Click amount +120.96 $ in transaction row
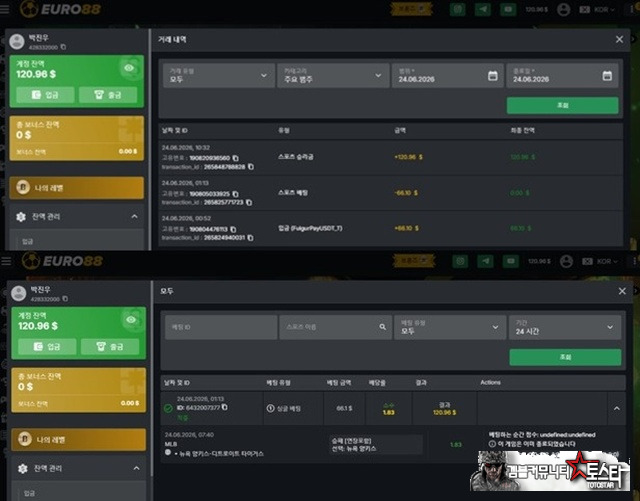The image size is (640, 501). pos(408,157)
